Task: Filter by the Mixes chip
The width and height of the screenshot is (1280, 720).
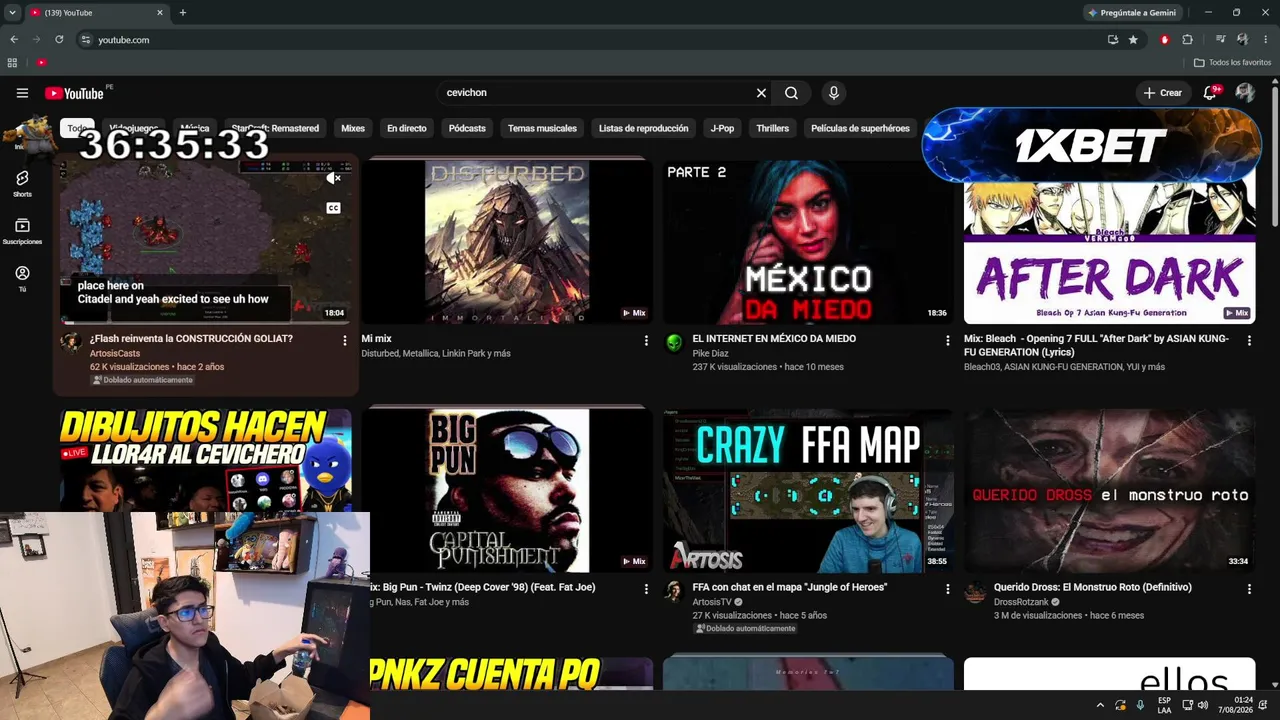Action: (353, 128)
